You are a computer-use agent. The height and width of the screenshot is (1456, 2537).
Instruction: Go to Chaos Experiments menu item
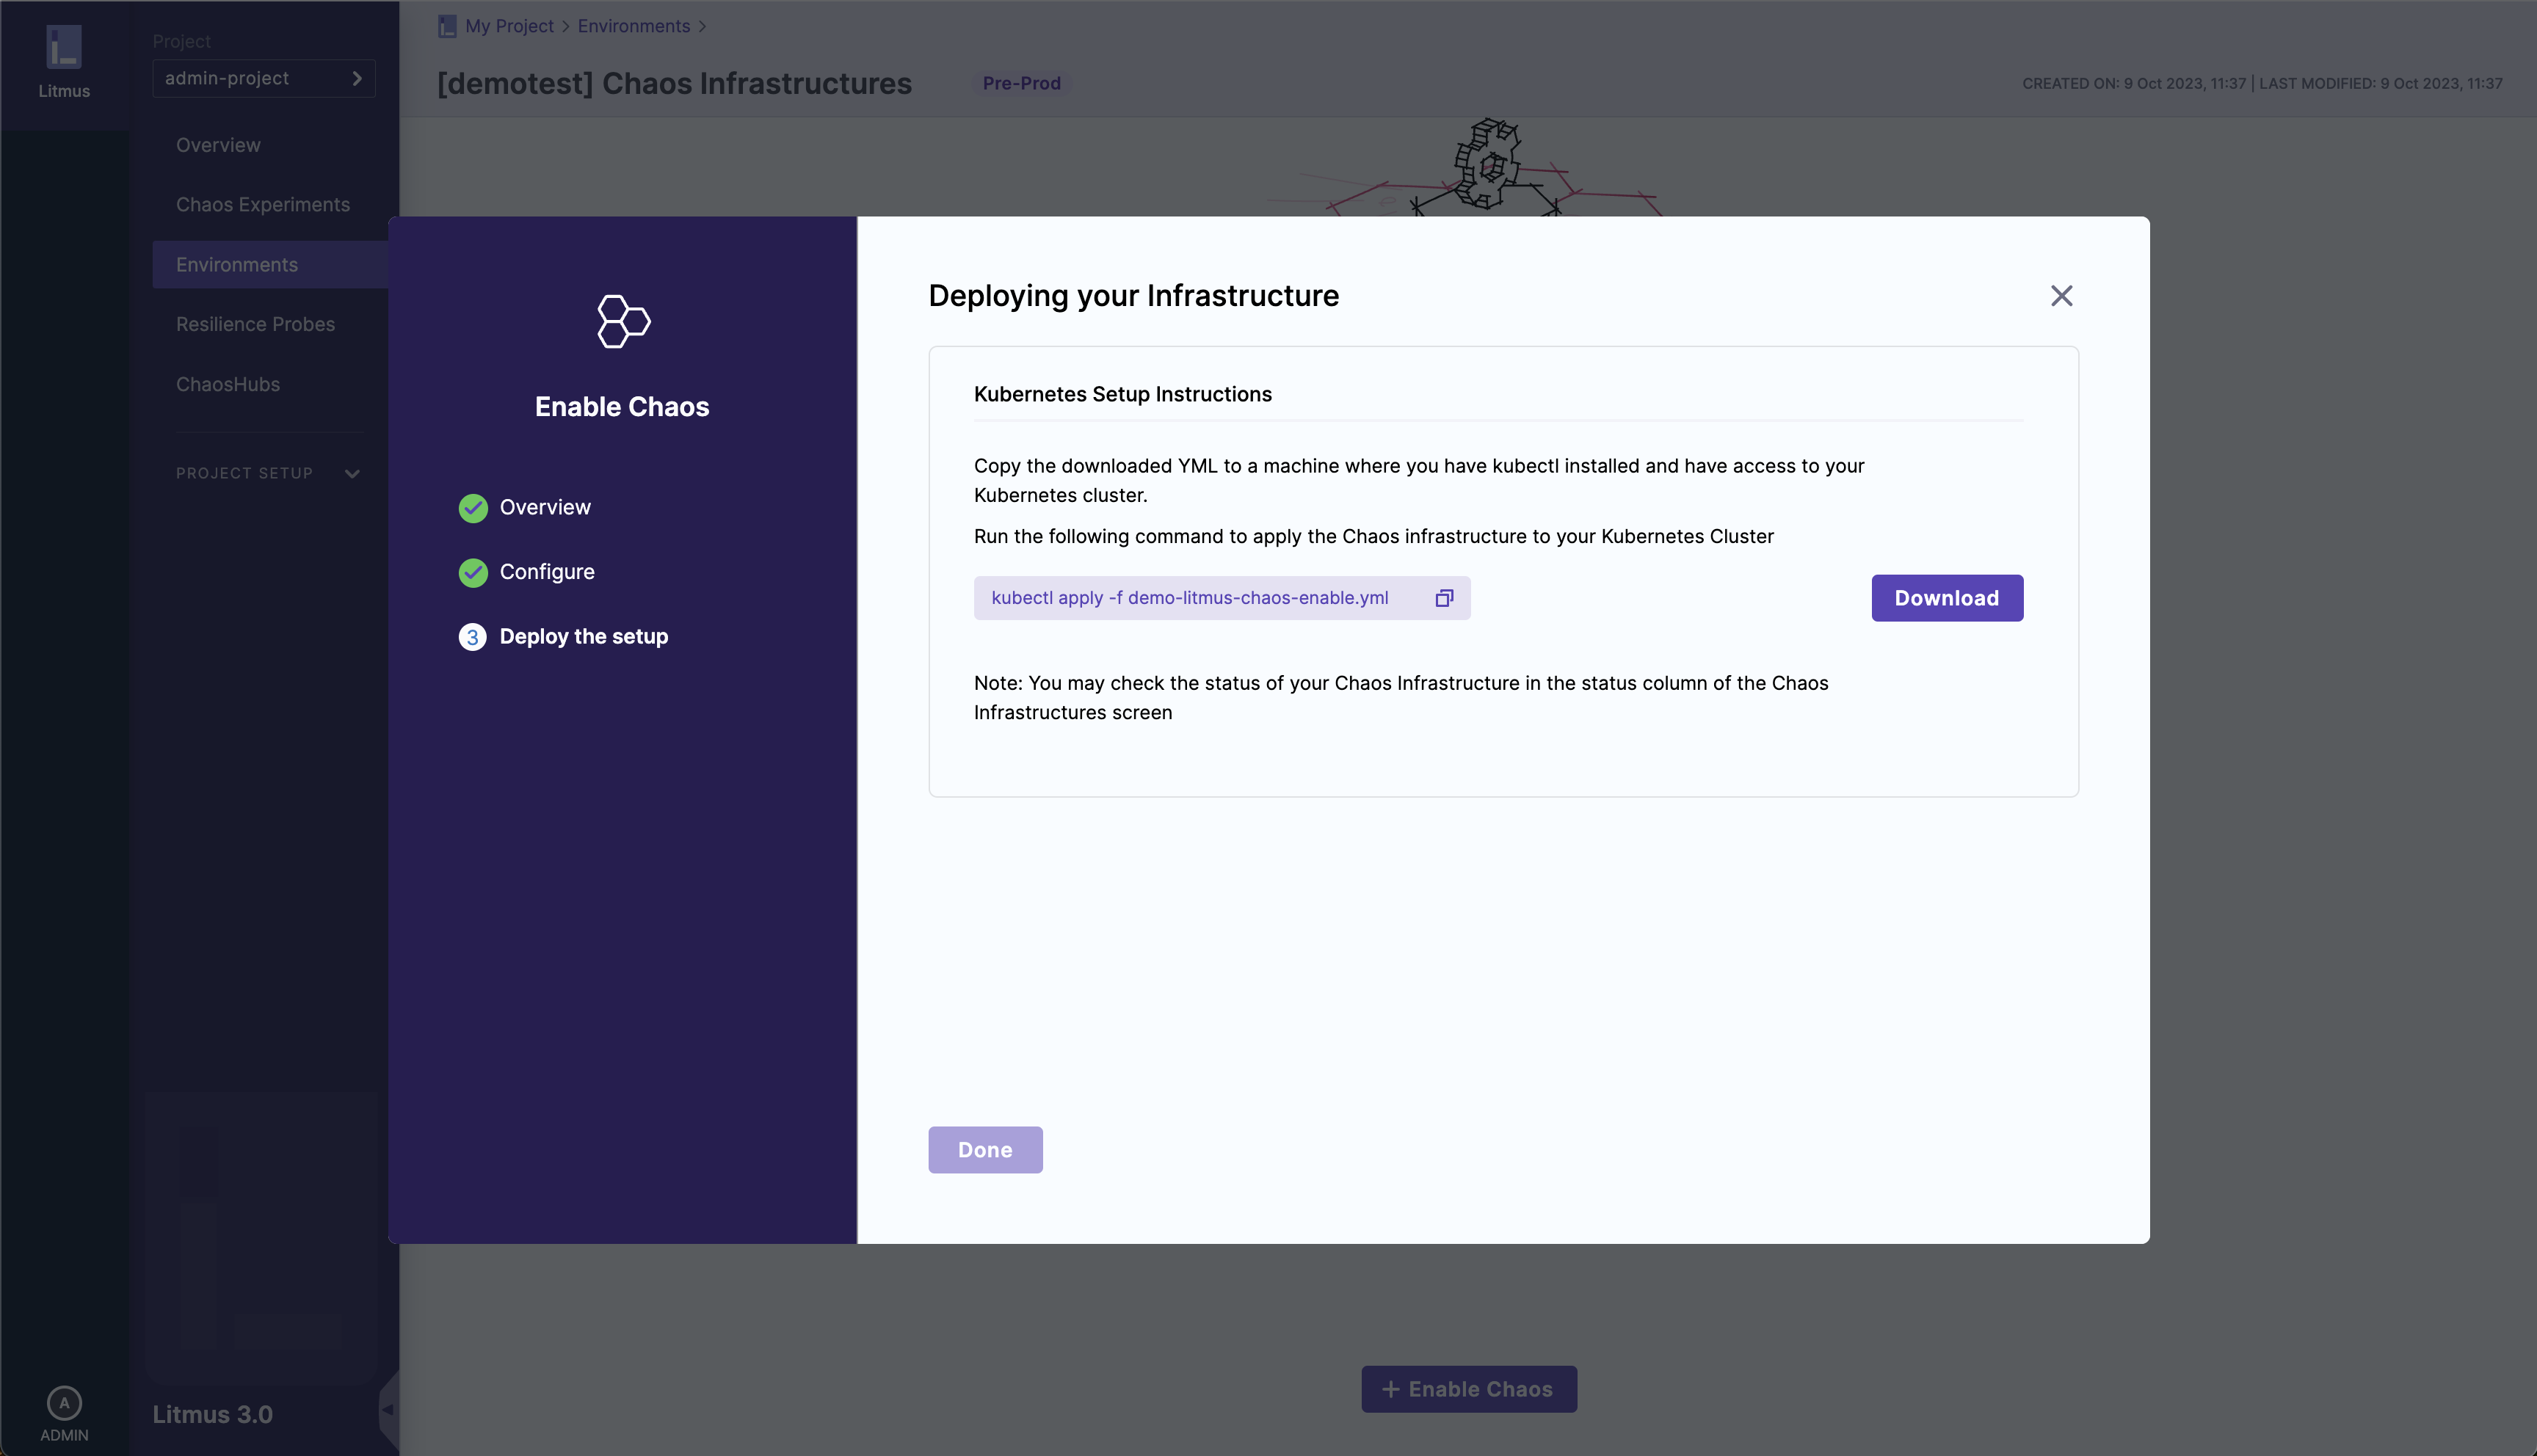(263, 205)
